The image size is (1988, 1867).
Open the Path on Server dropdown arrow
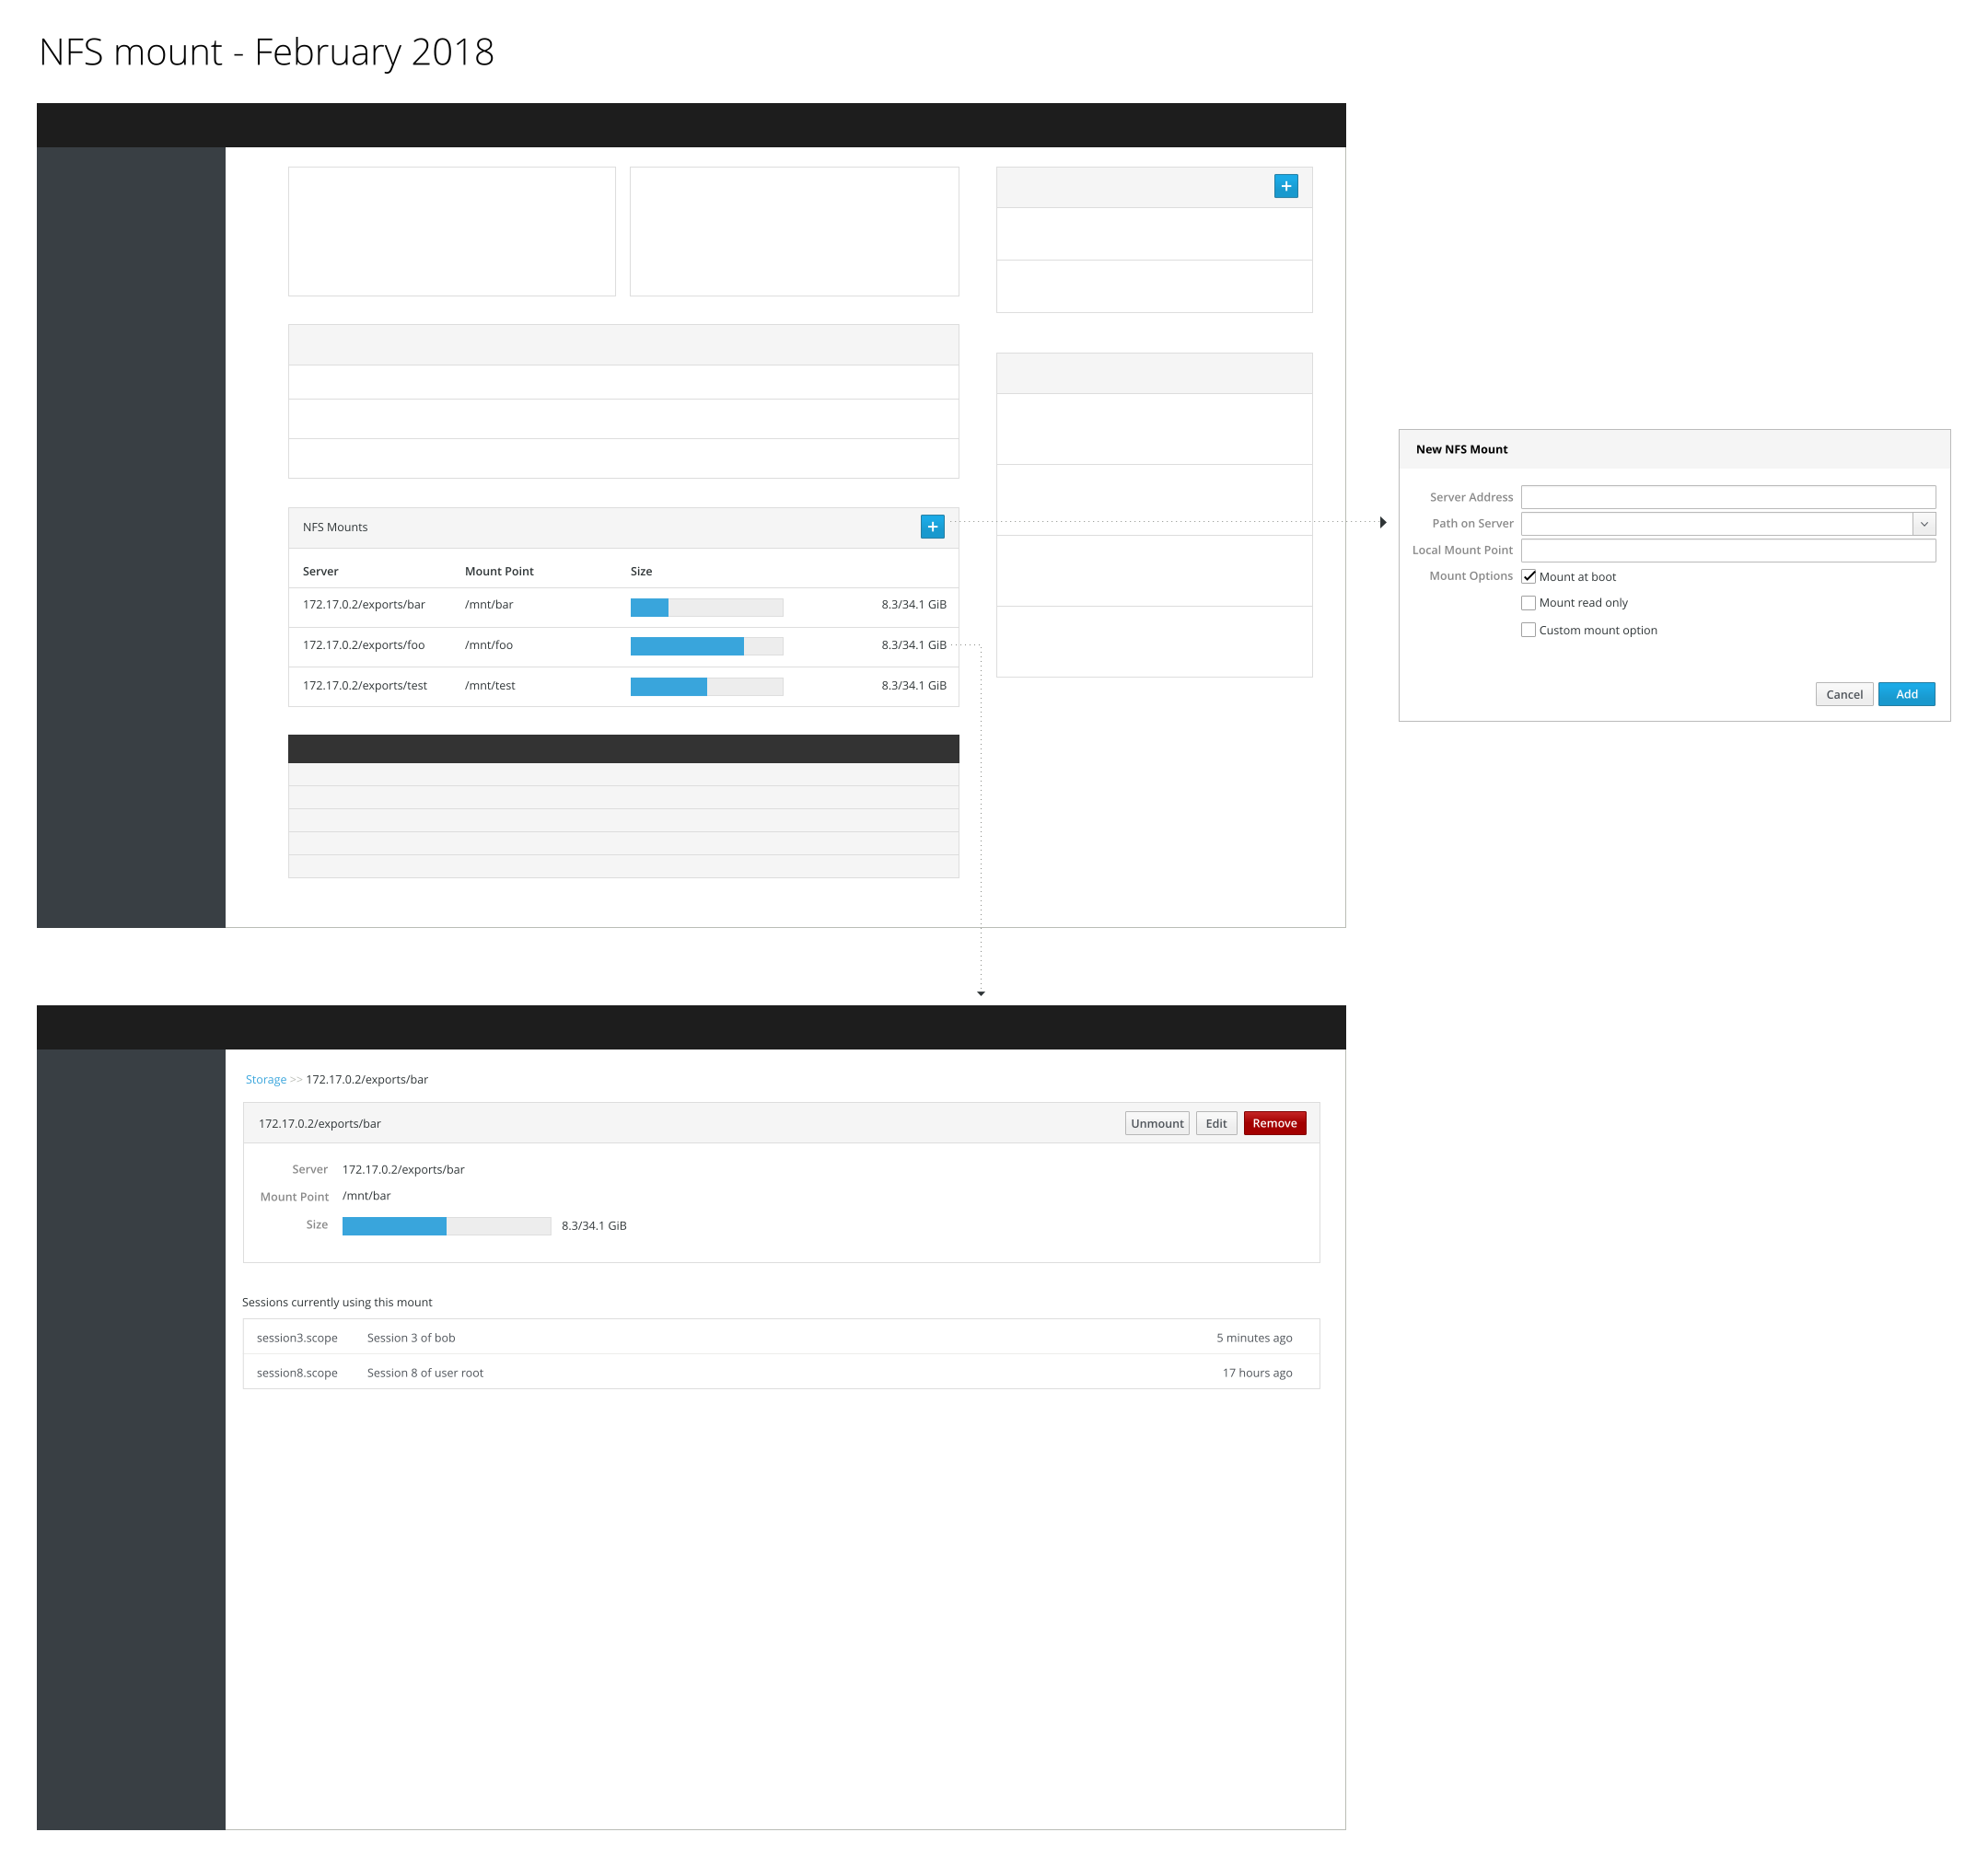pyautogui.click(x=1923, y=524)
